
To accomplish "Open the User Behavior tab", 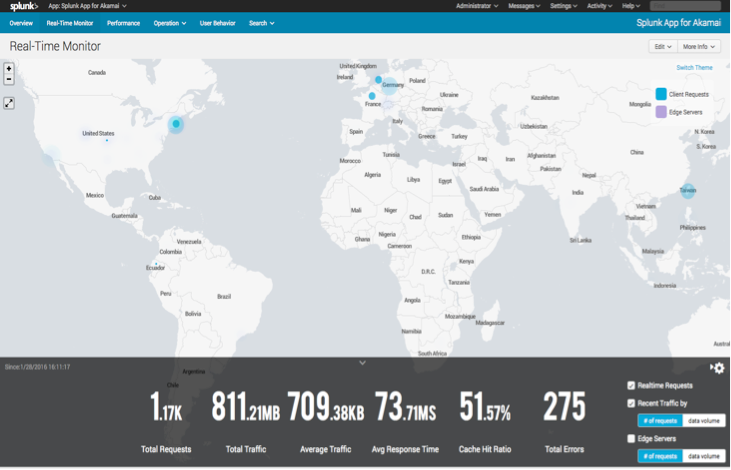I will (217, 23).
